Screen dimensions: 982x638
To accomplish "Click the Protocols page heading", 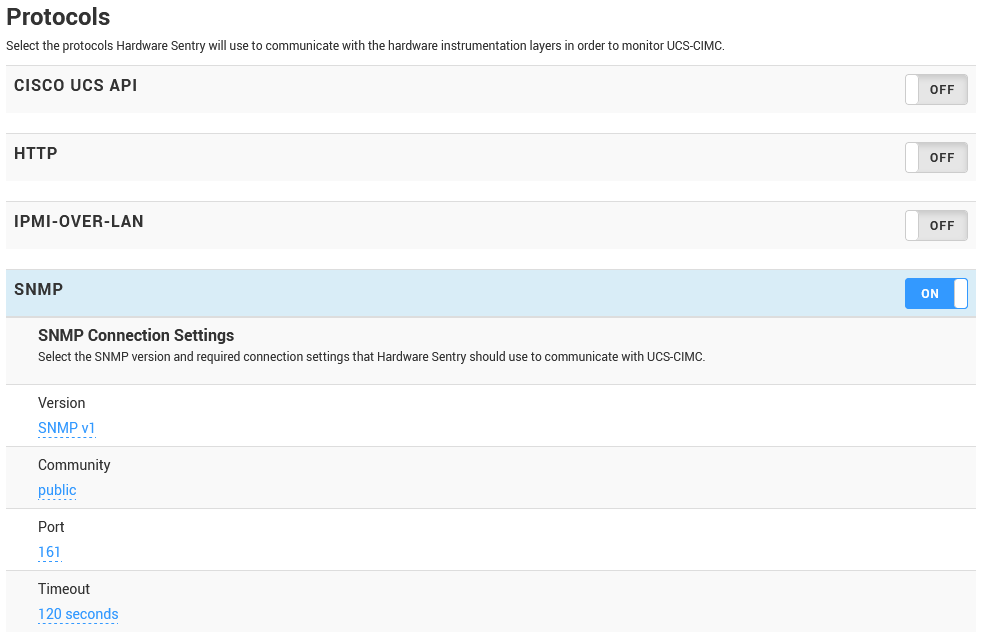I will point(58,17).
